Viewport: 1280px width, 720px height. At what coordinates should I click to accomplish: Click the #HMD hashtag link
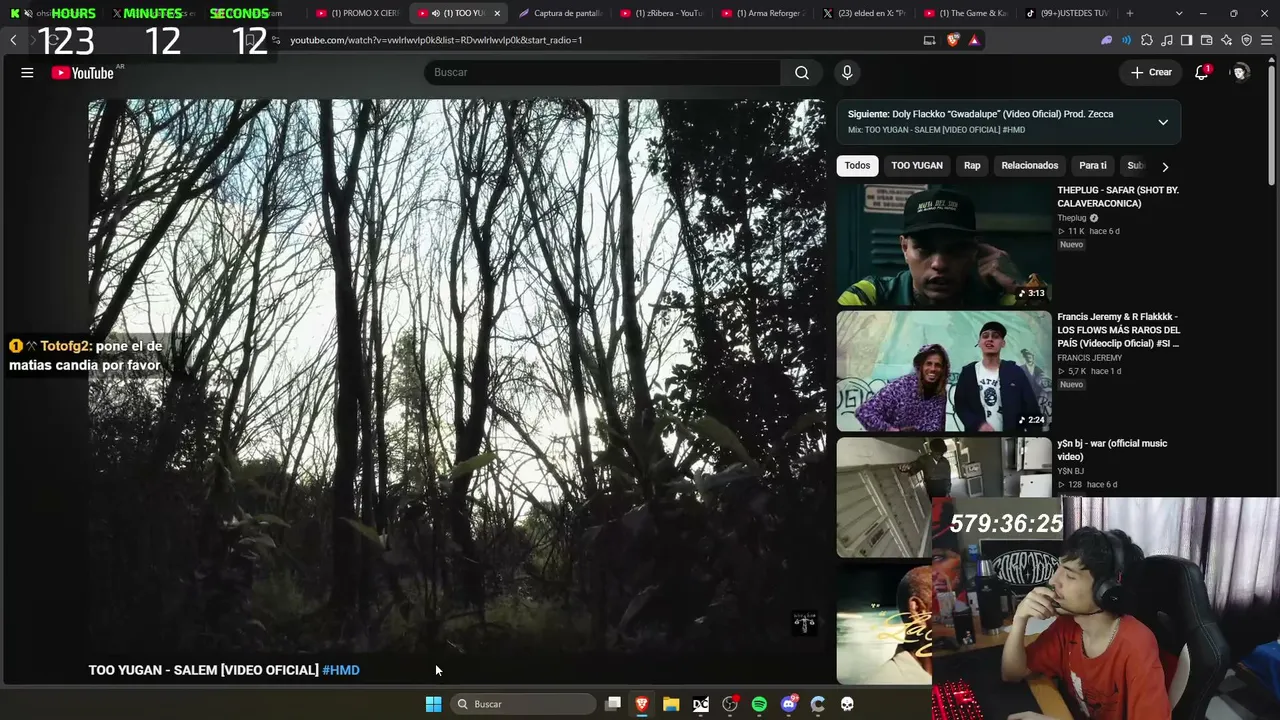[341, 670]
